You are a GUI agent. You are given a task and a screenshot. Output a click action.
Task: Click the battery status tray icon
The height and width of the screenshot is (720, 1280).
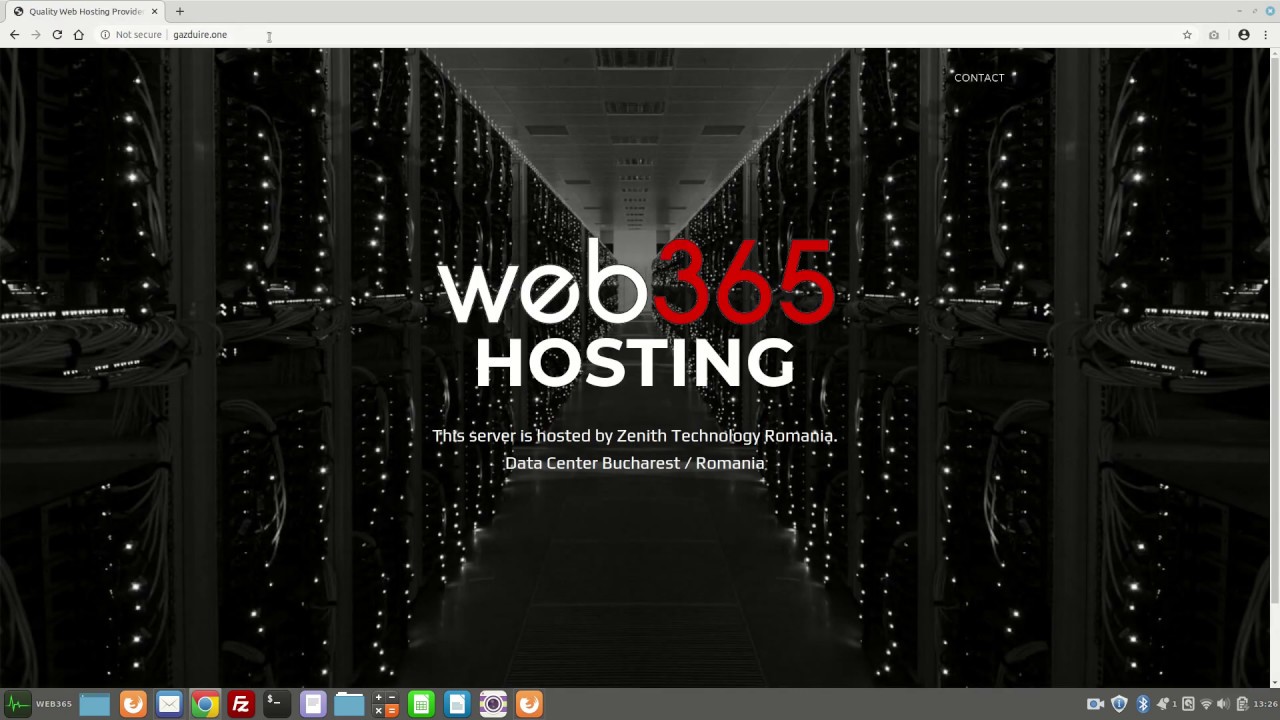point(1242,704)
